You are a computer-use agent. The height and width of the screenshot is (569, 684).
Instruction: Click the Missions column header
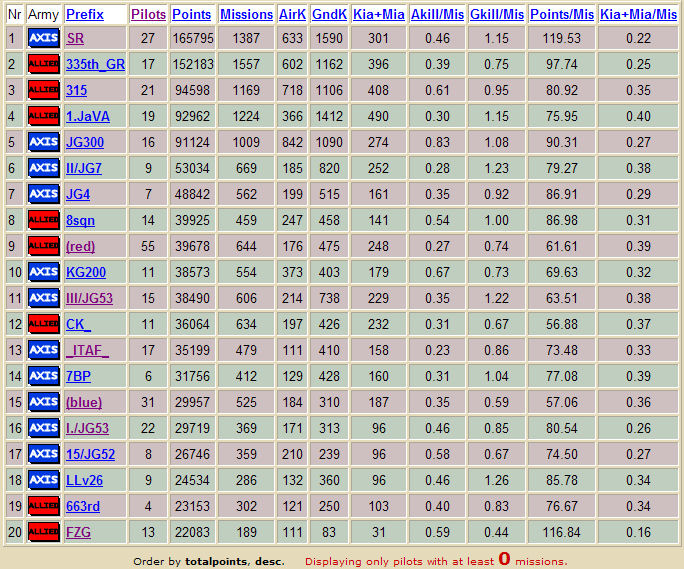point(246,15)
